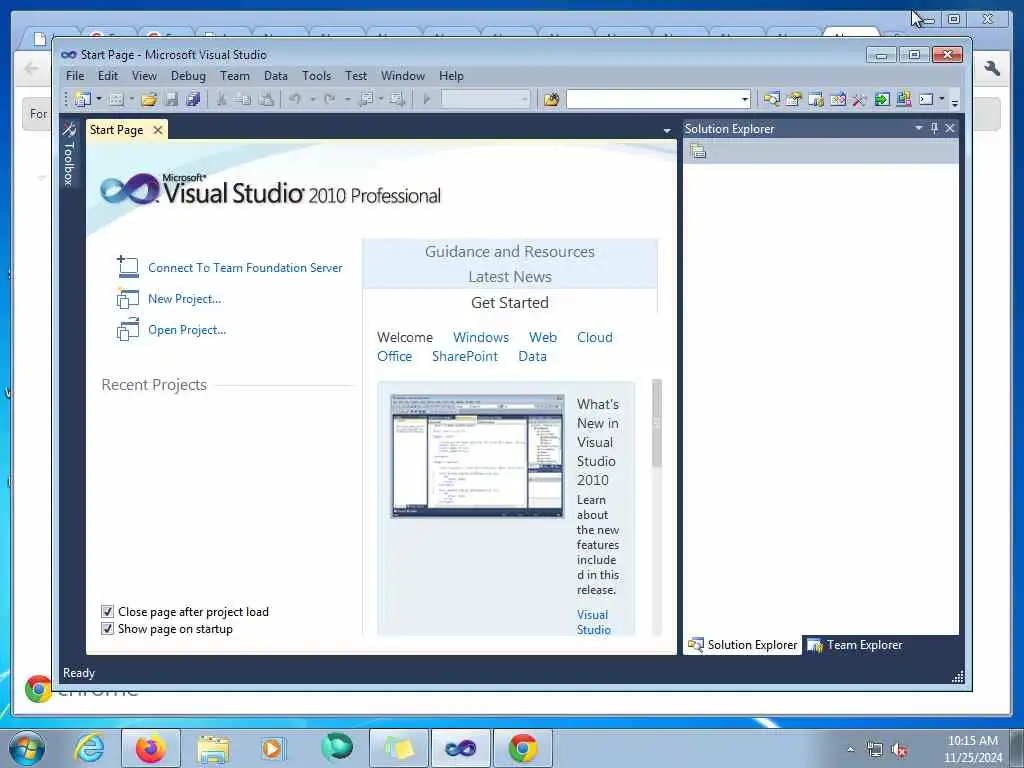This screenshot has width=1024, height=768.
Task: Open the New Project dropdown arrow
Action: pos(99,99)
